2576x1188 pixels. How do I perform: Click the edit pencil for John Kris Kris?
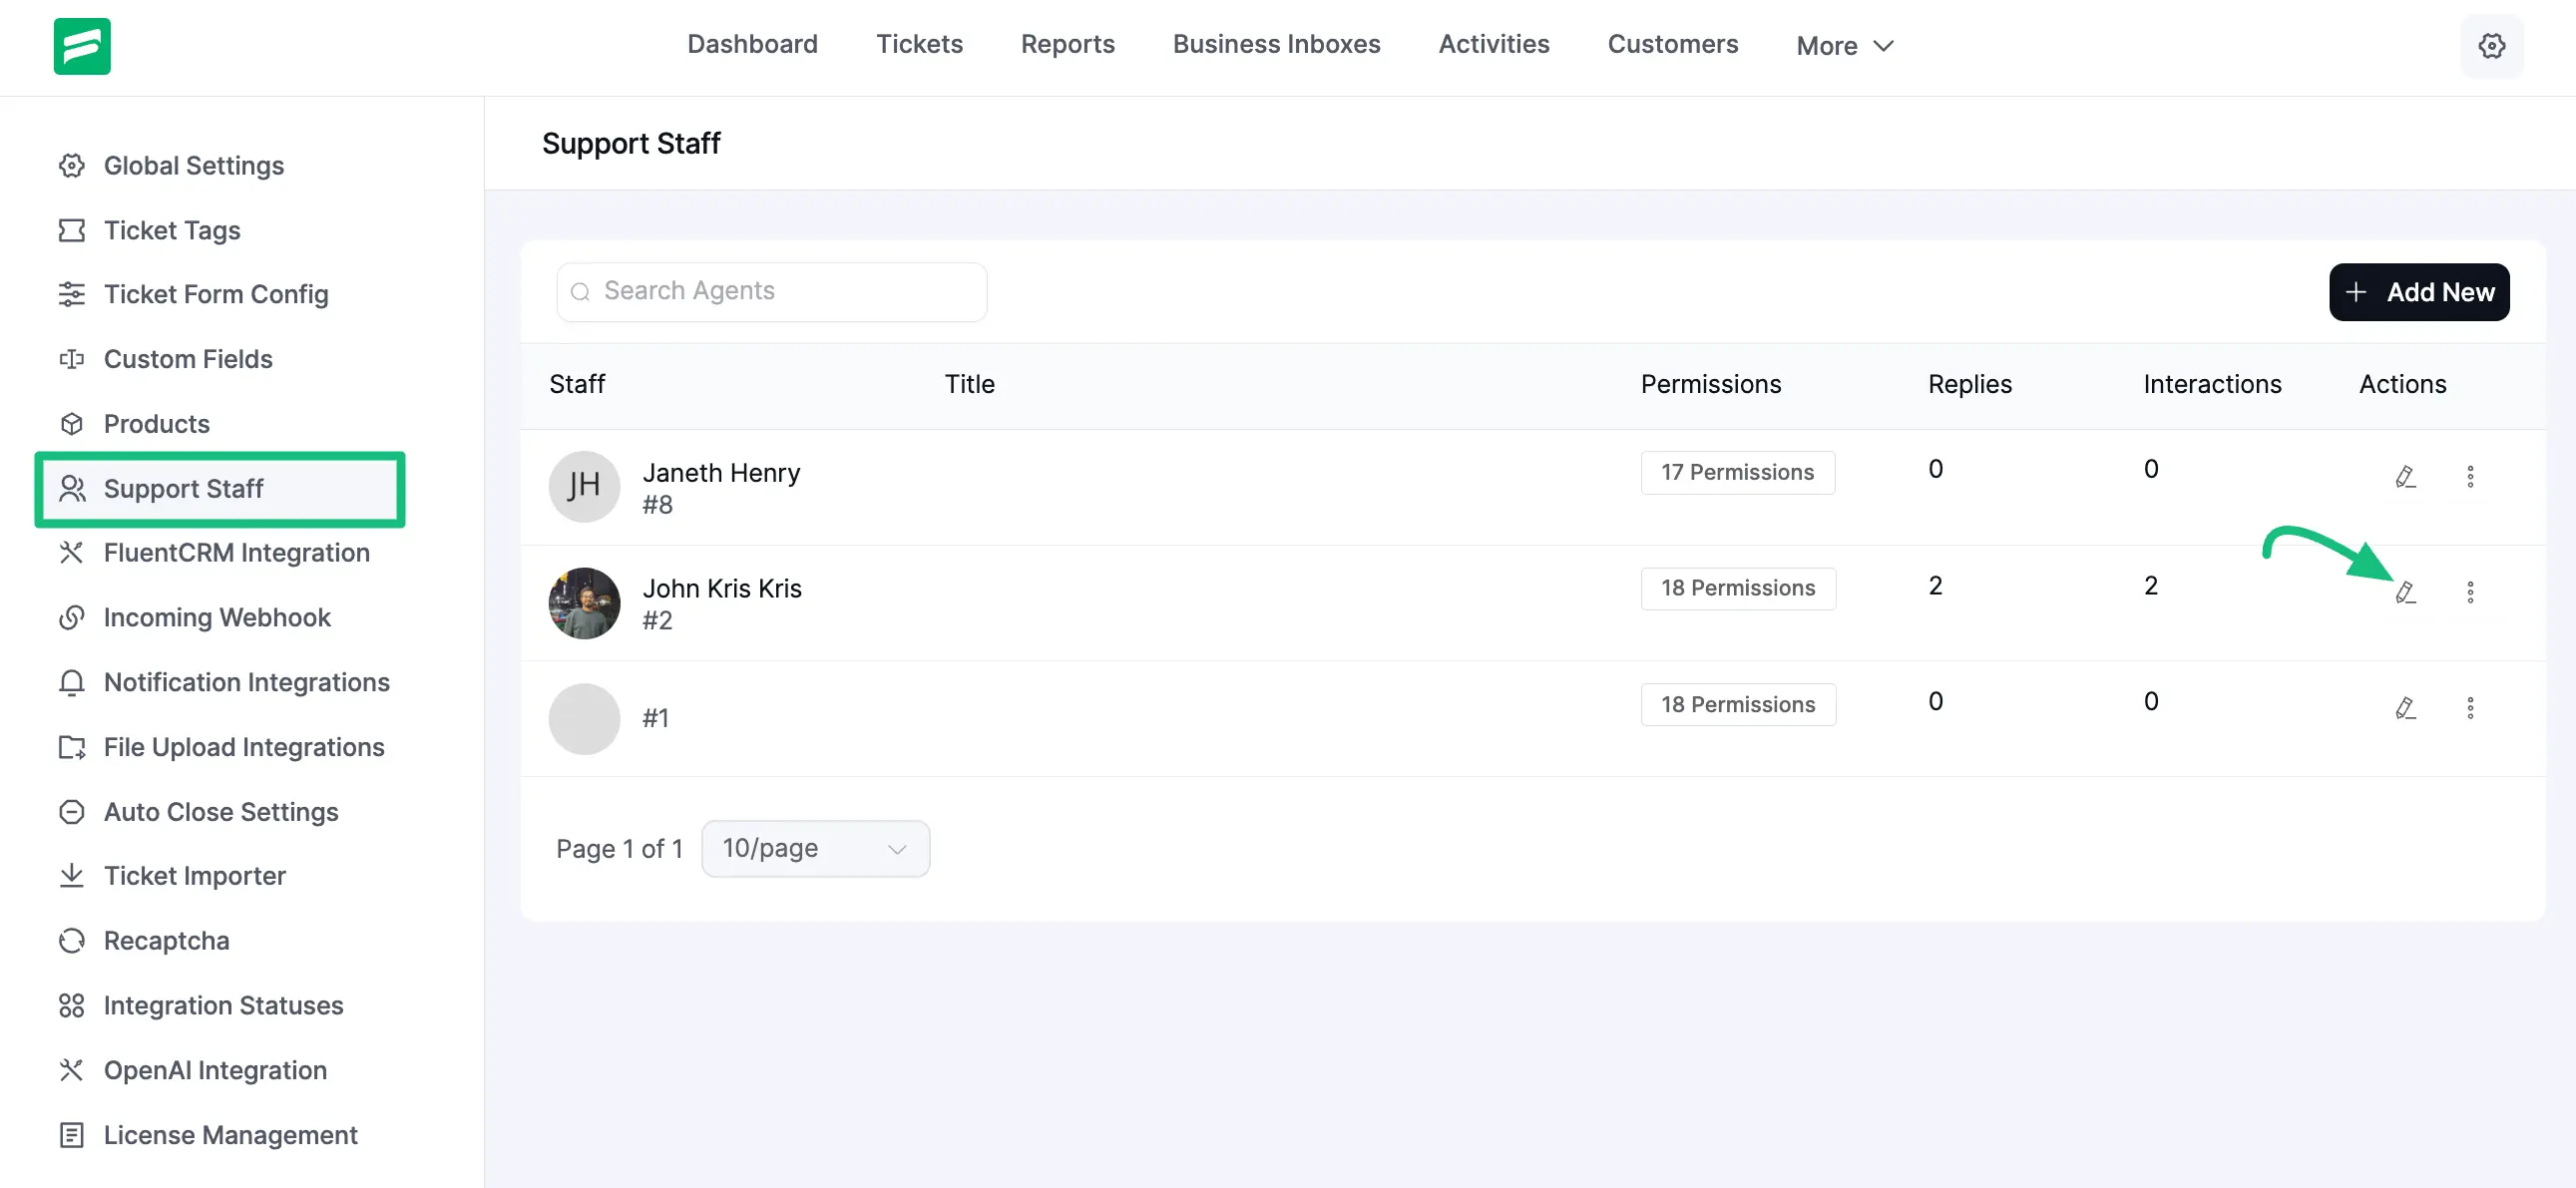2405,593
